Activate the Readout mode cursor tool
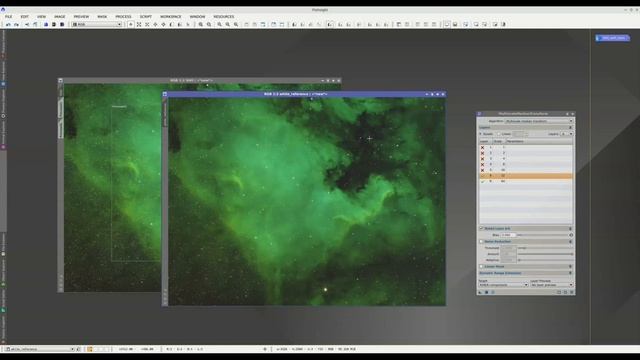 pyautogui.click(x=131, y=24)
